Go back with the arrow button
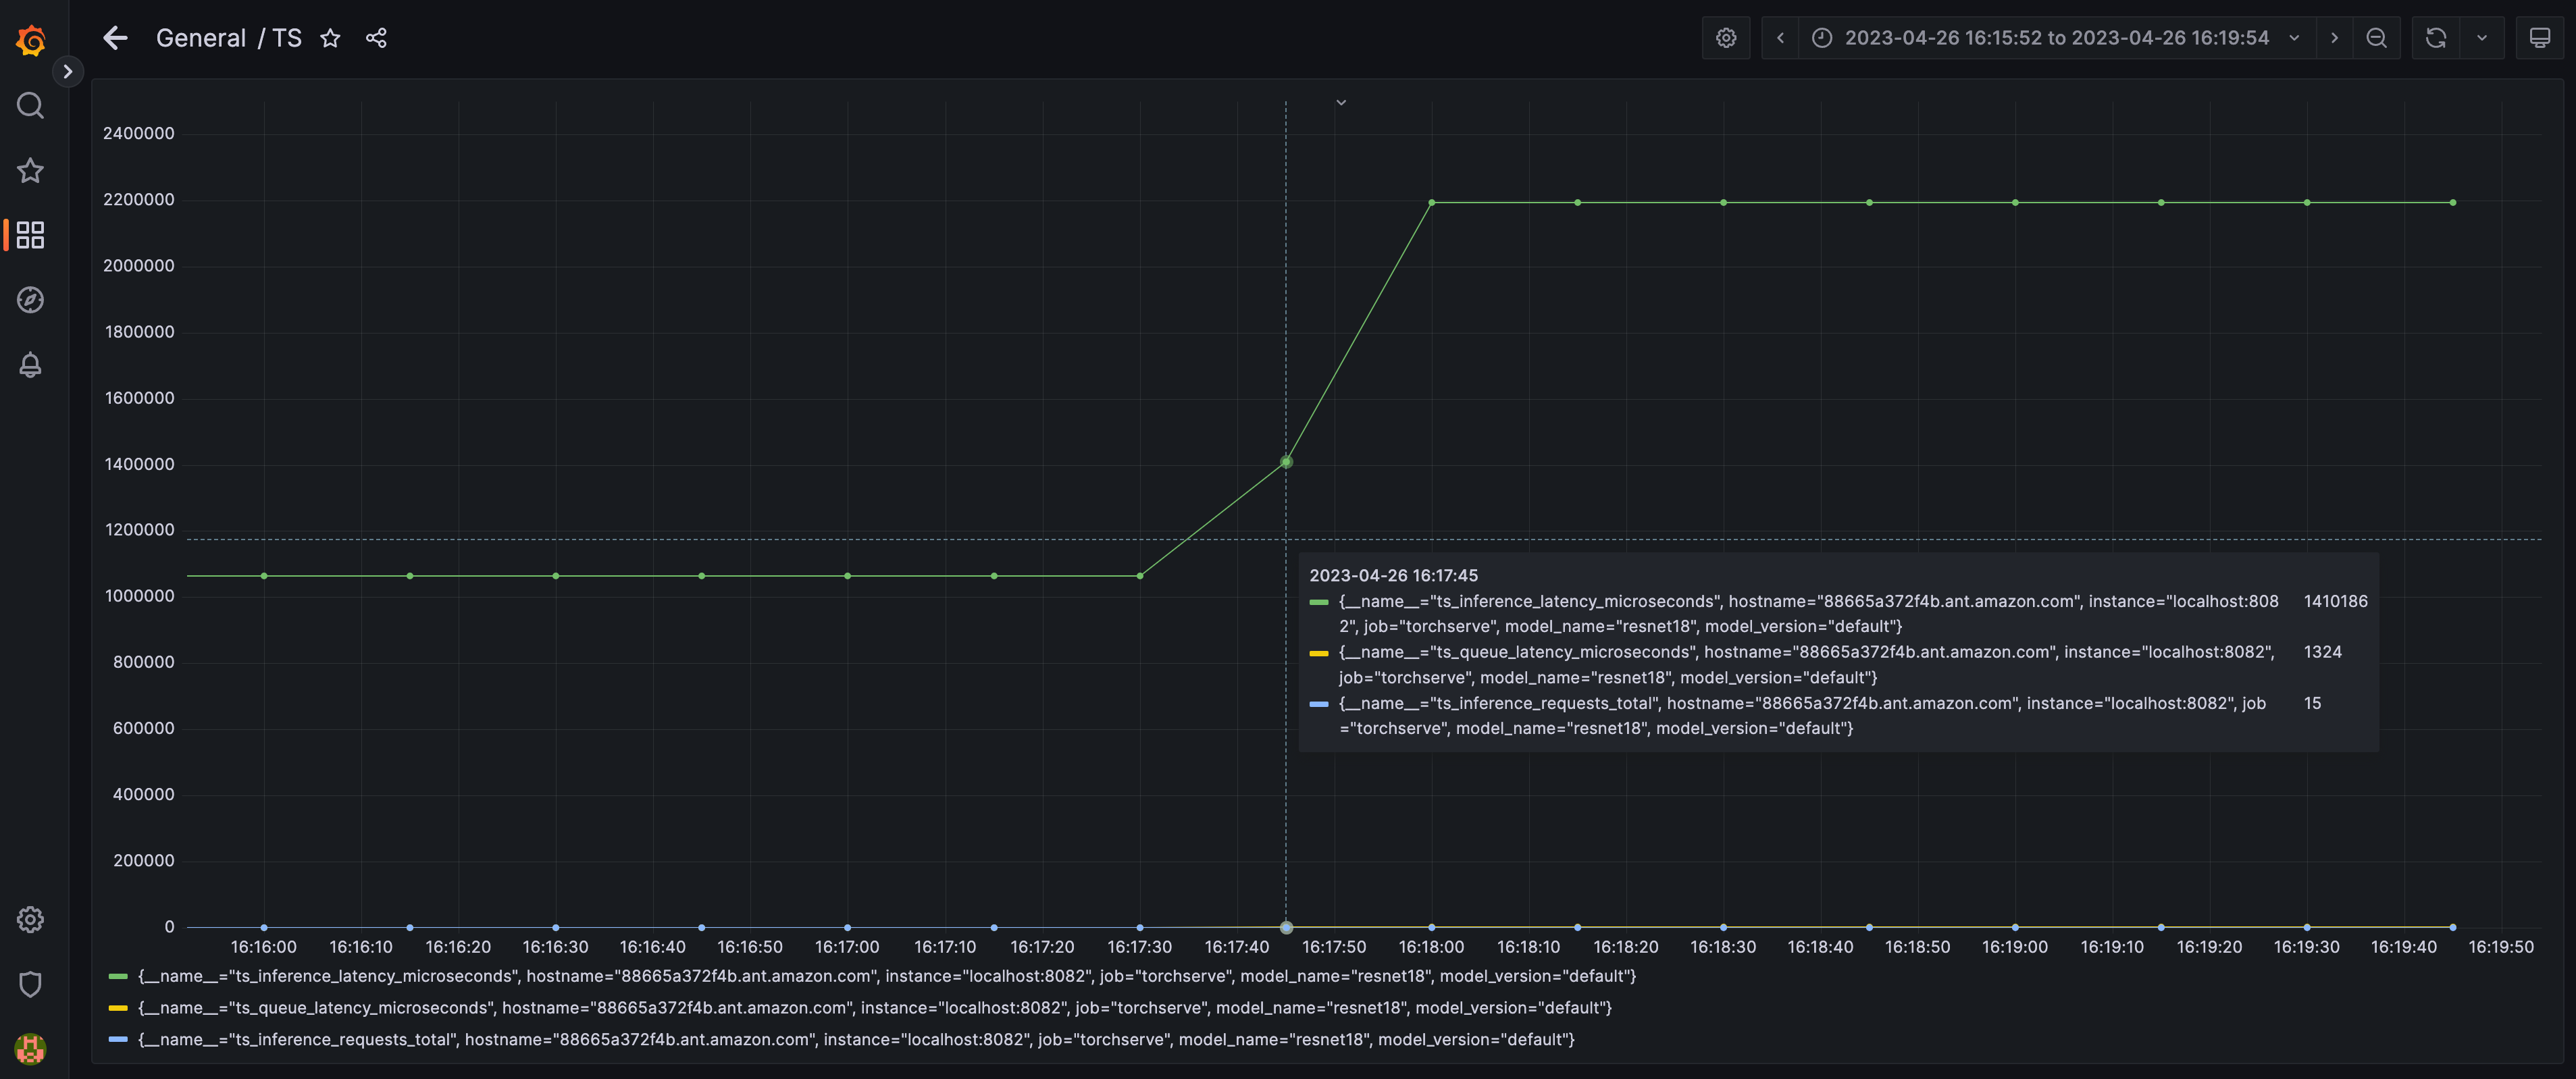Screen dimensions: 2576x1079 pyautogui.click(x=116, y=38)
